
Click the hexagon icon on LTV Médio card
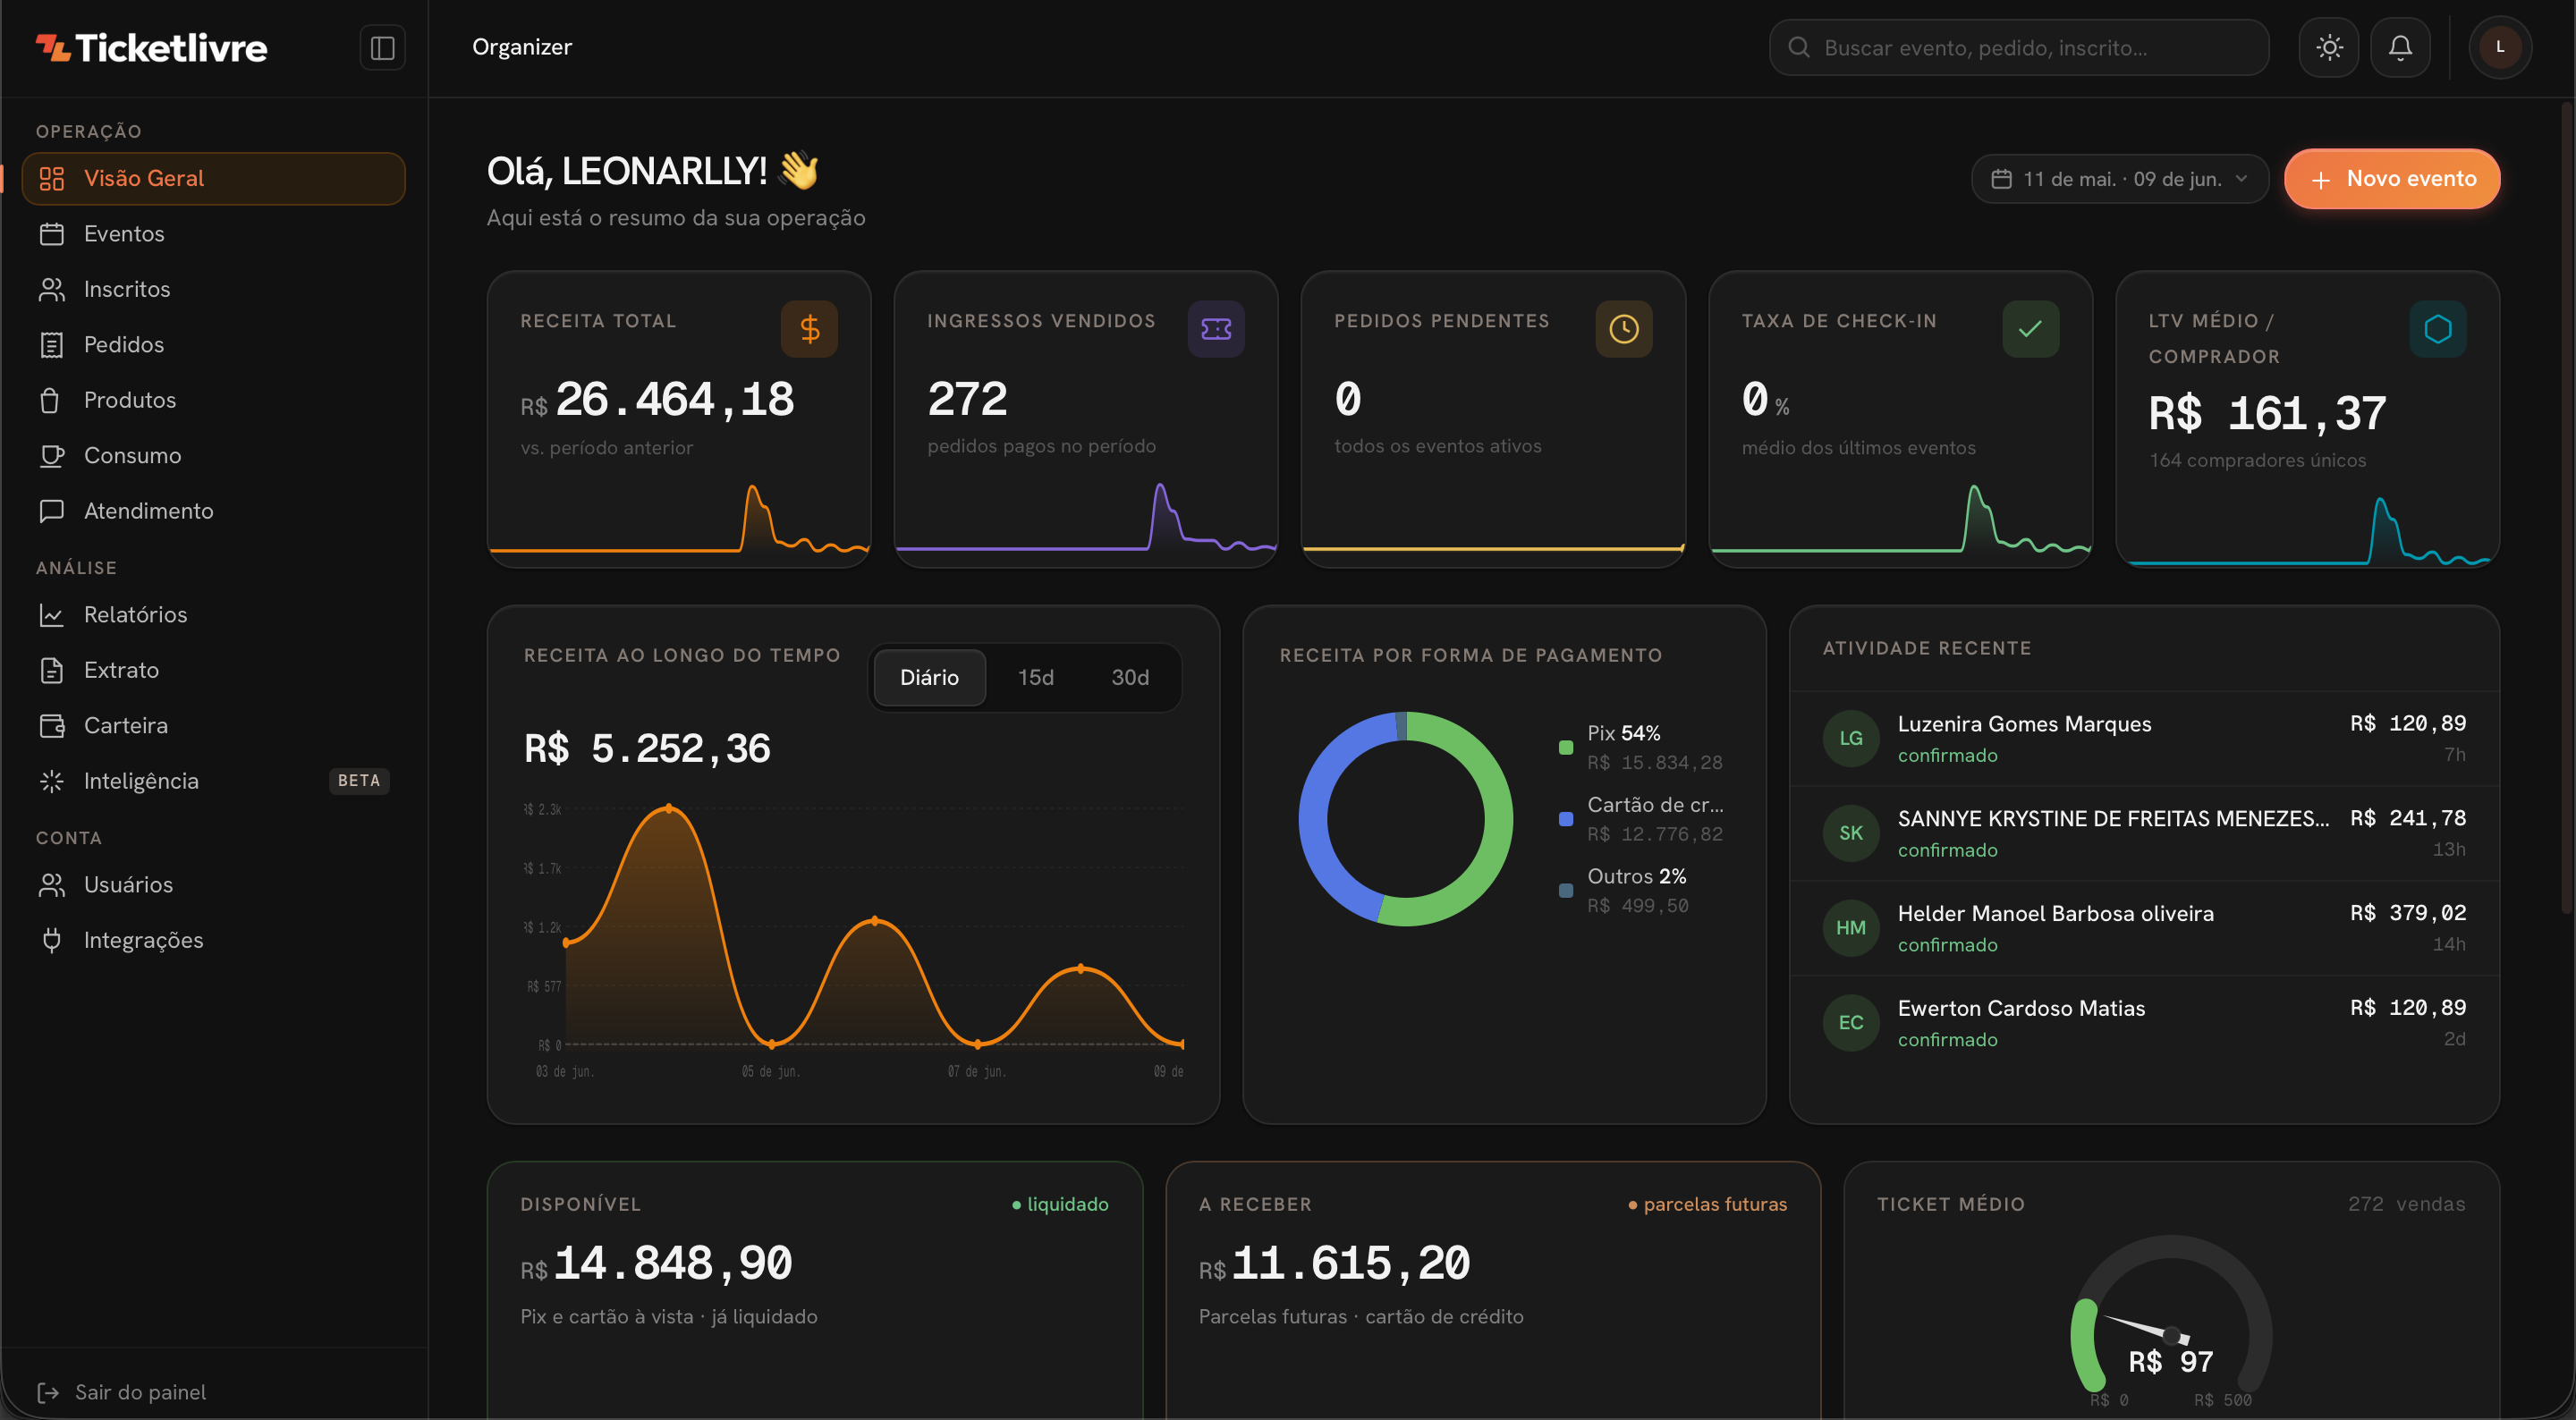click(x=2438, y=329)
